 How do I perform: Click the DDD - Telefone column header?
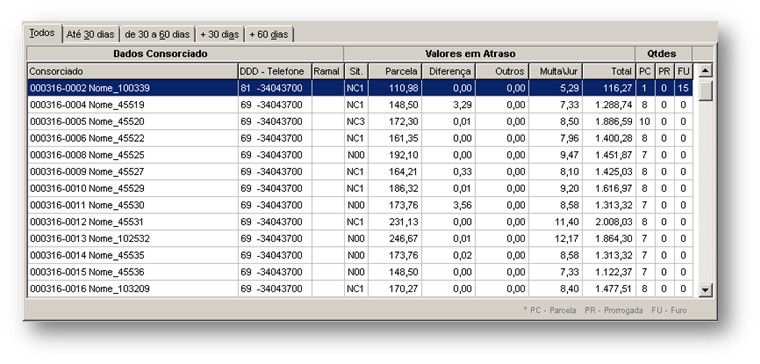tap(275, 71)
